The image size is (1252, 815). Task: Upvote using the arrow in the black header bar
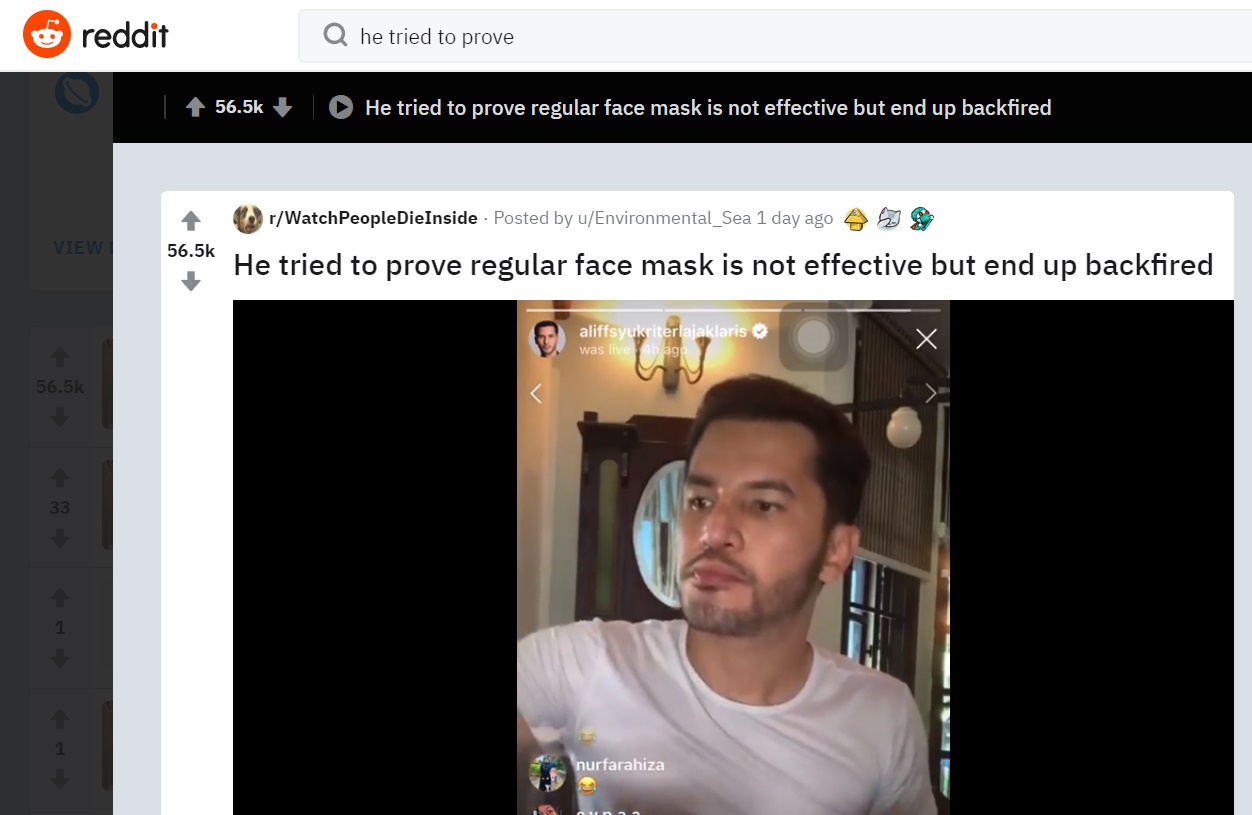[196, 107]
